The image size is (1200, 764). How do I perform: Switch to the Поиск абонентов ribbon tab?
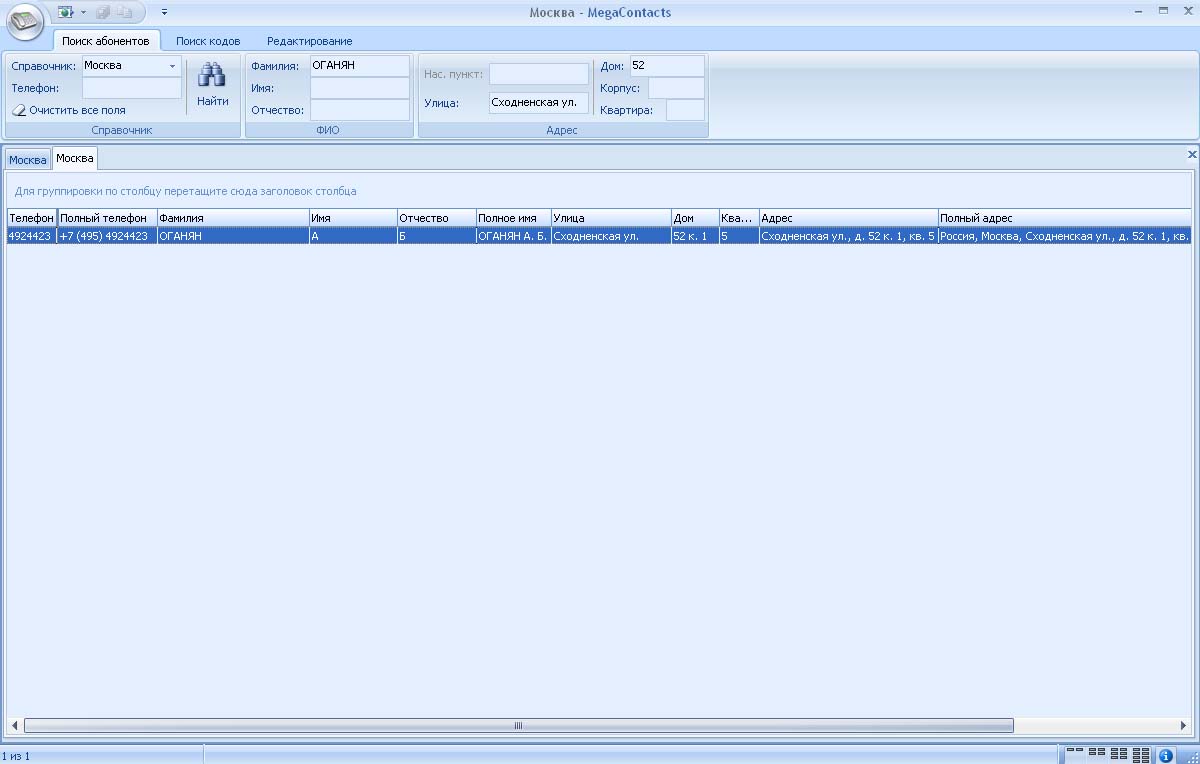[105, 41]
